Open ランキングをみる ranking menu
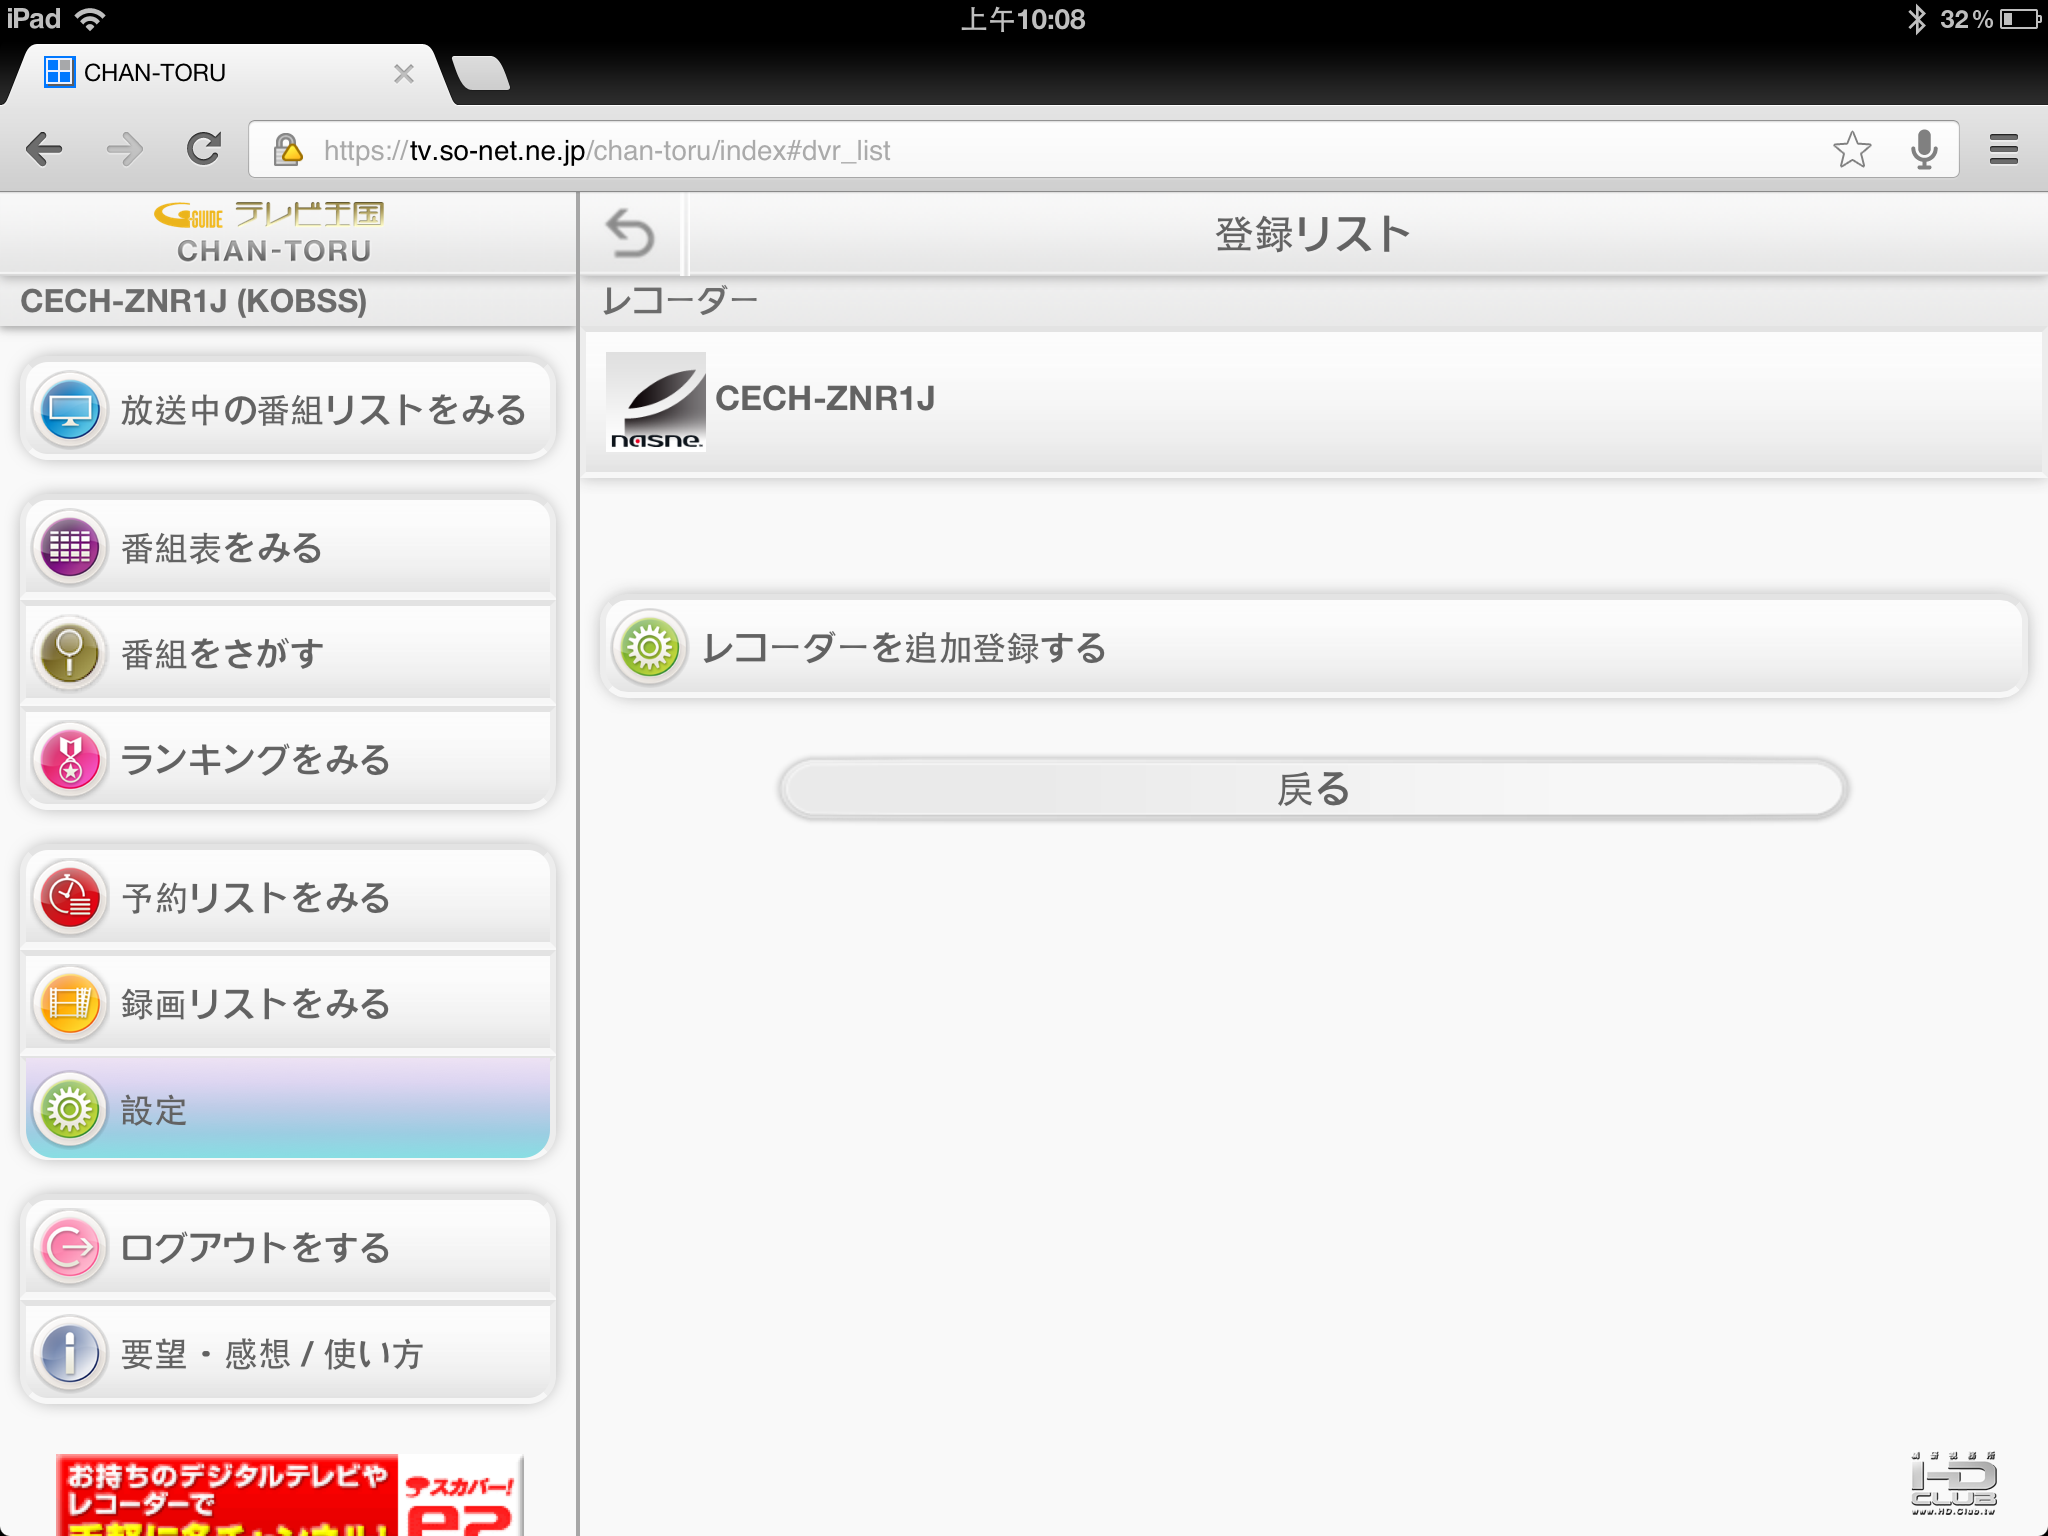2048x1536 pixels. tap(288, 759)
